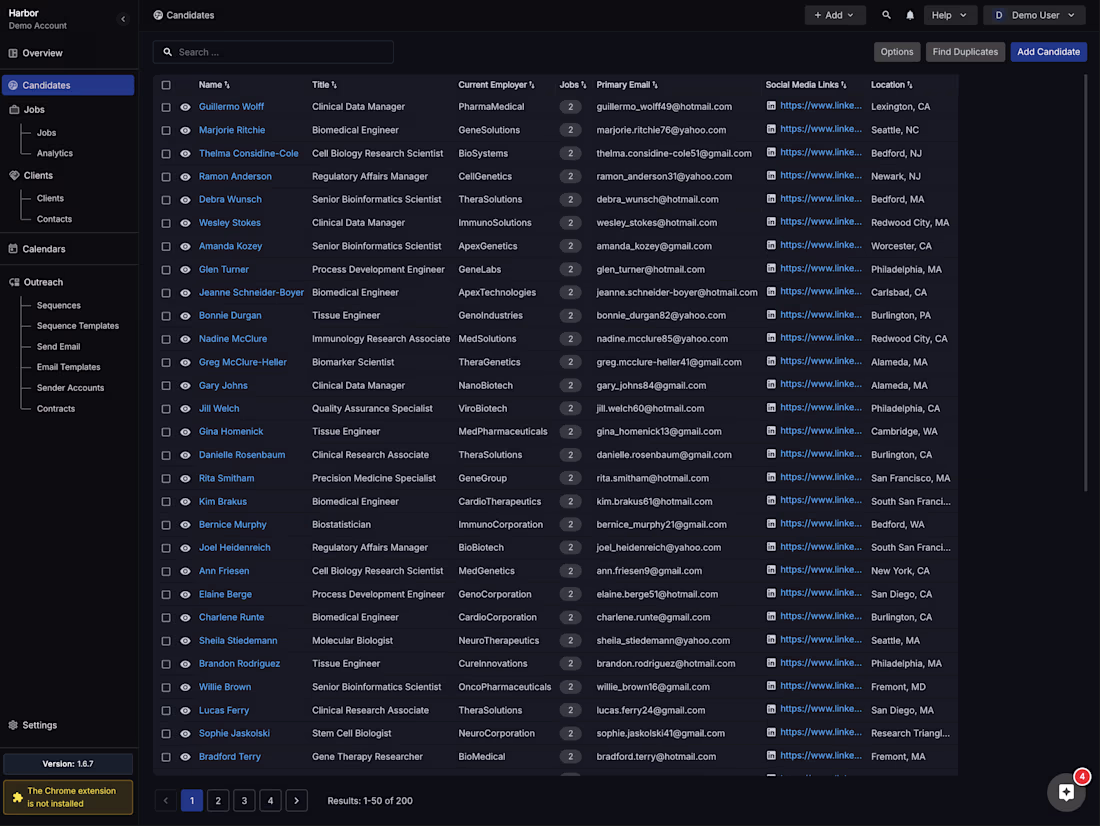Open Sender Accounts in sidebar
Screen dimensions: 1100x826
click(70, 387)
